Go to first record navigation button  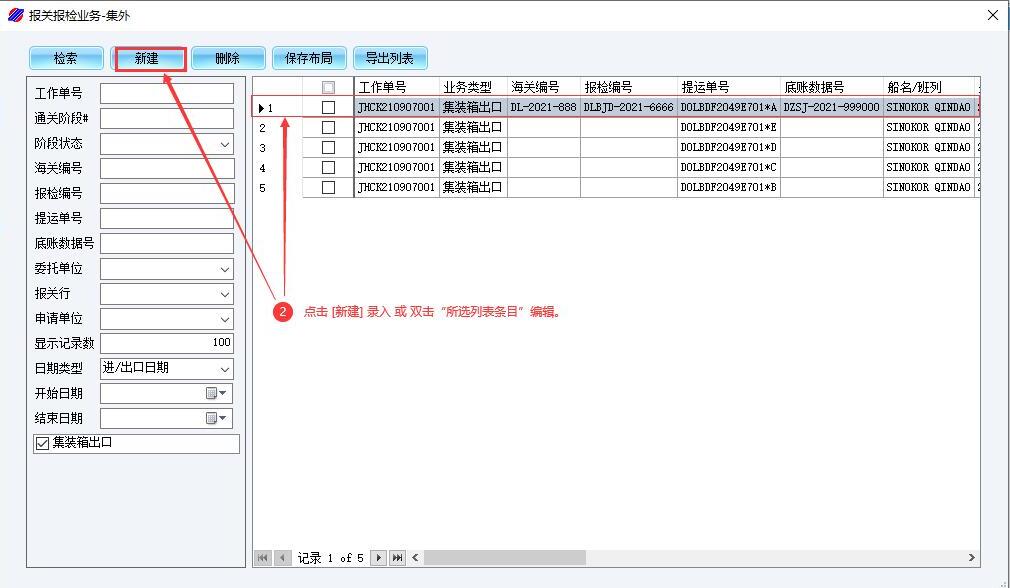pos(263,558)
